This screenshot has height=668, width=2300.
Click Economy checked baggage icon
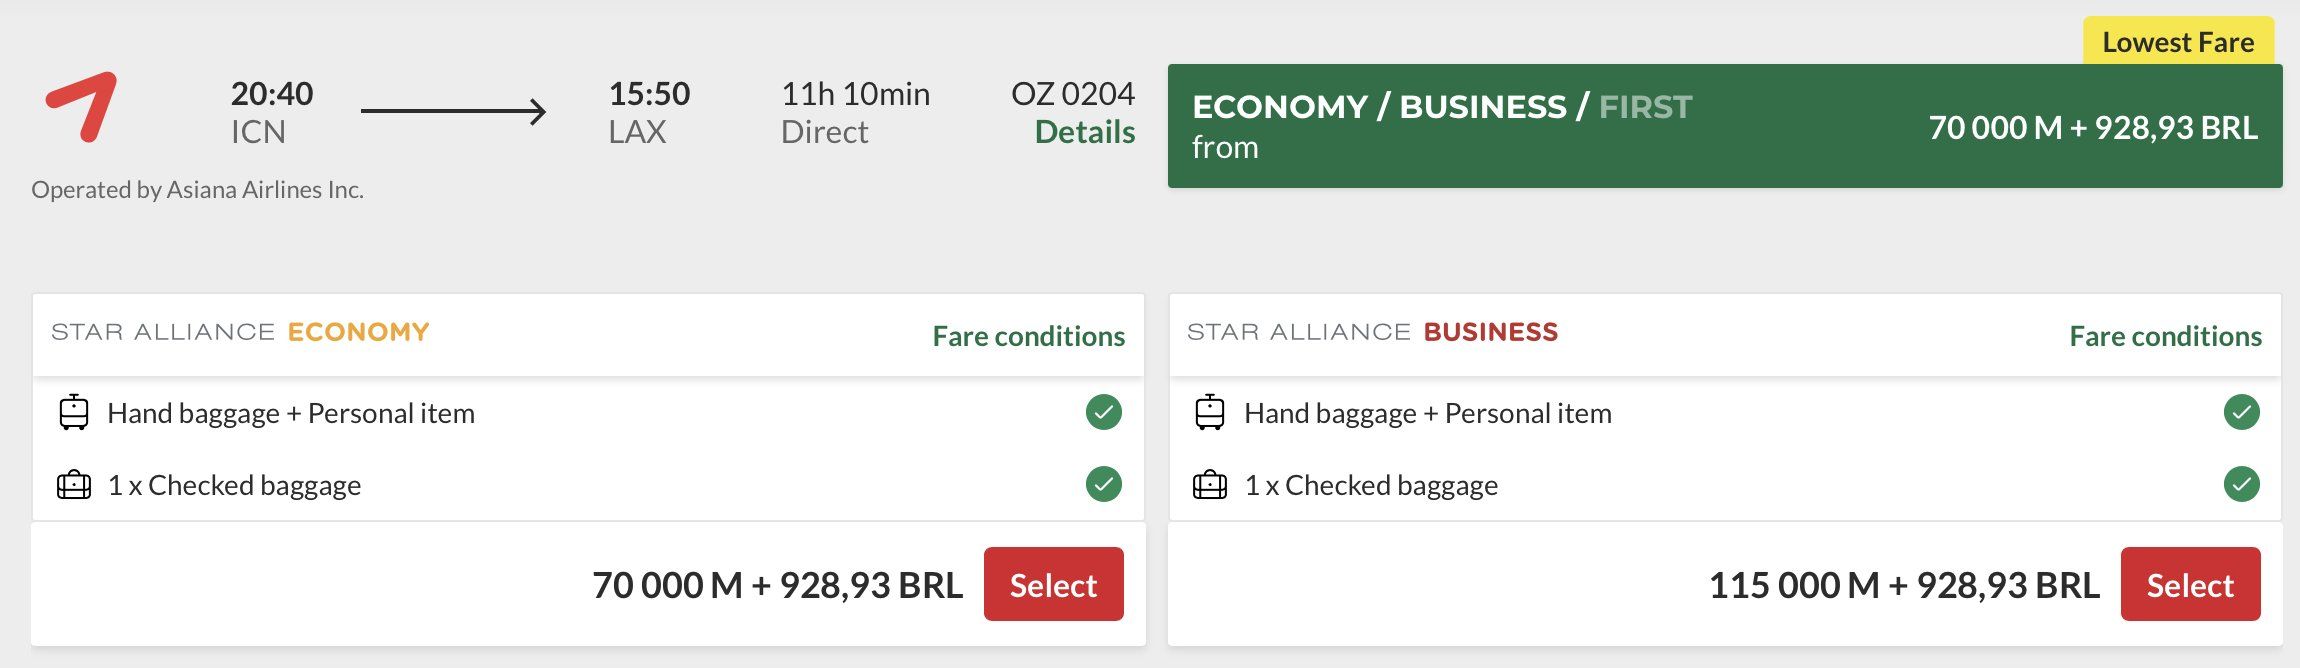click(x=74, y=485)
